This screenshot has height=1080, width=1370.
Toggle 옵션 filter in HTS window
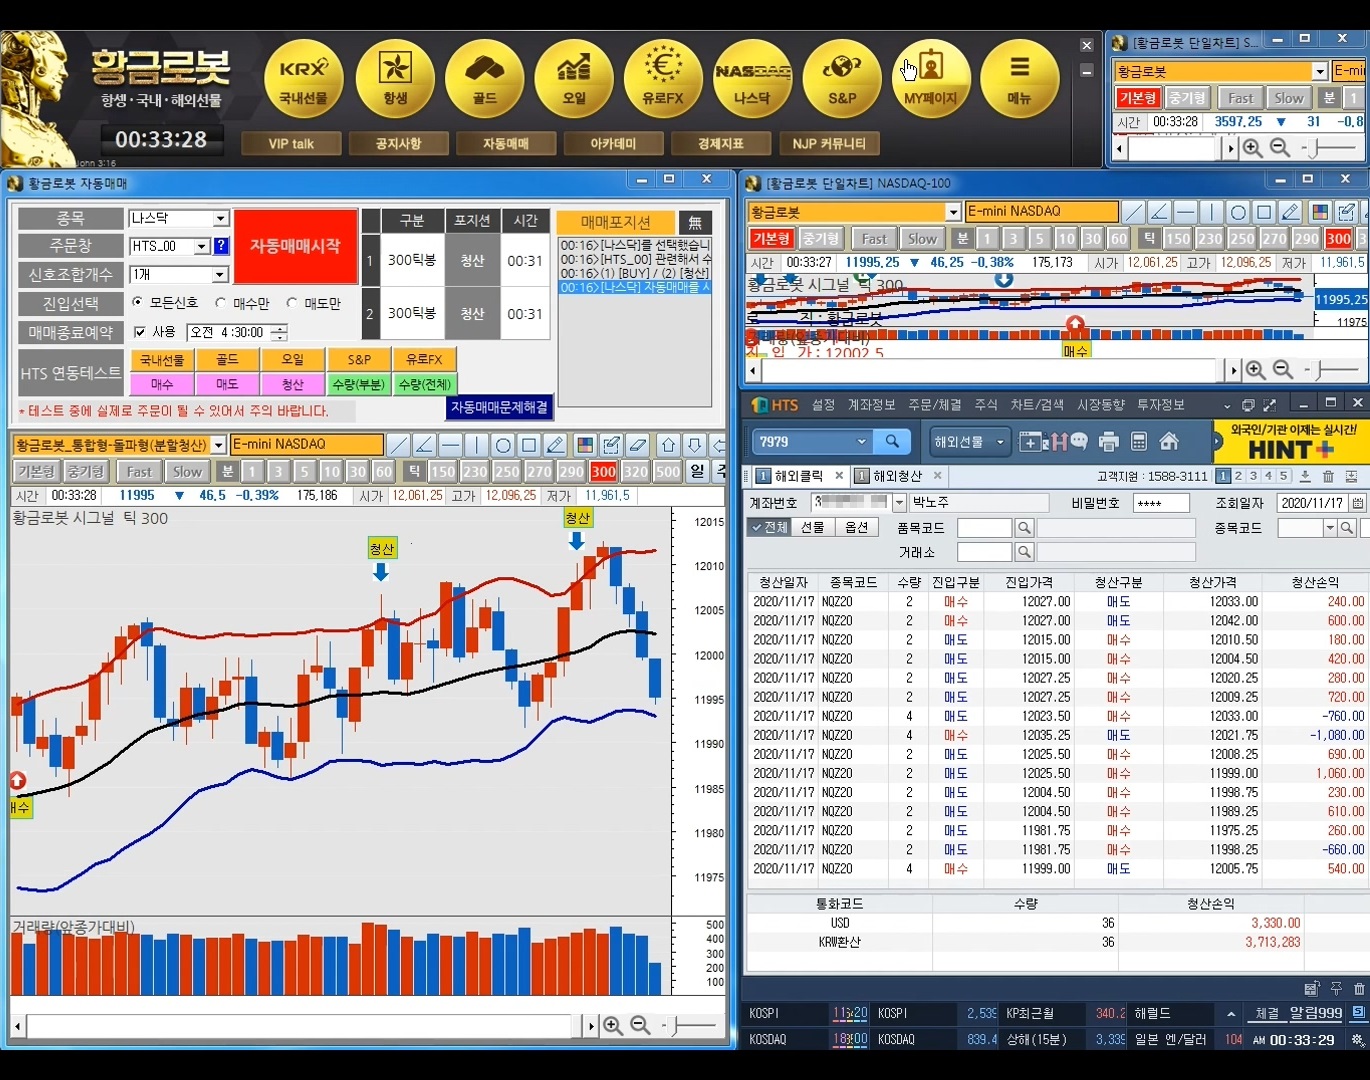click(x=857, y=527)
